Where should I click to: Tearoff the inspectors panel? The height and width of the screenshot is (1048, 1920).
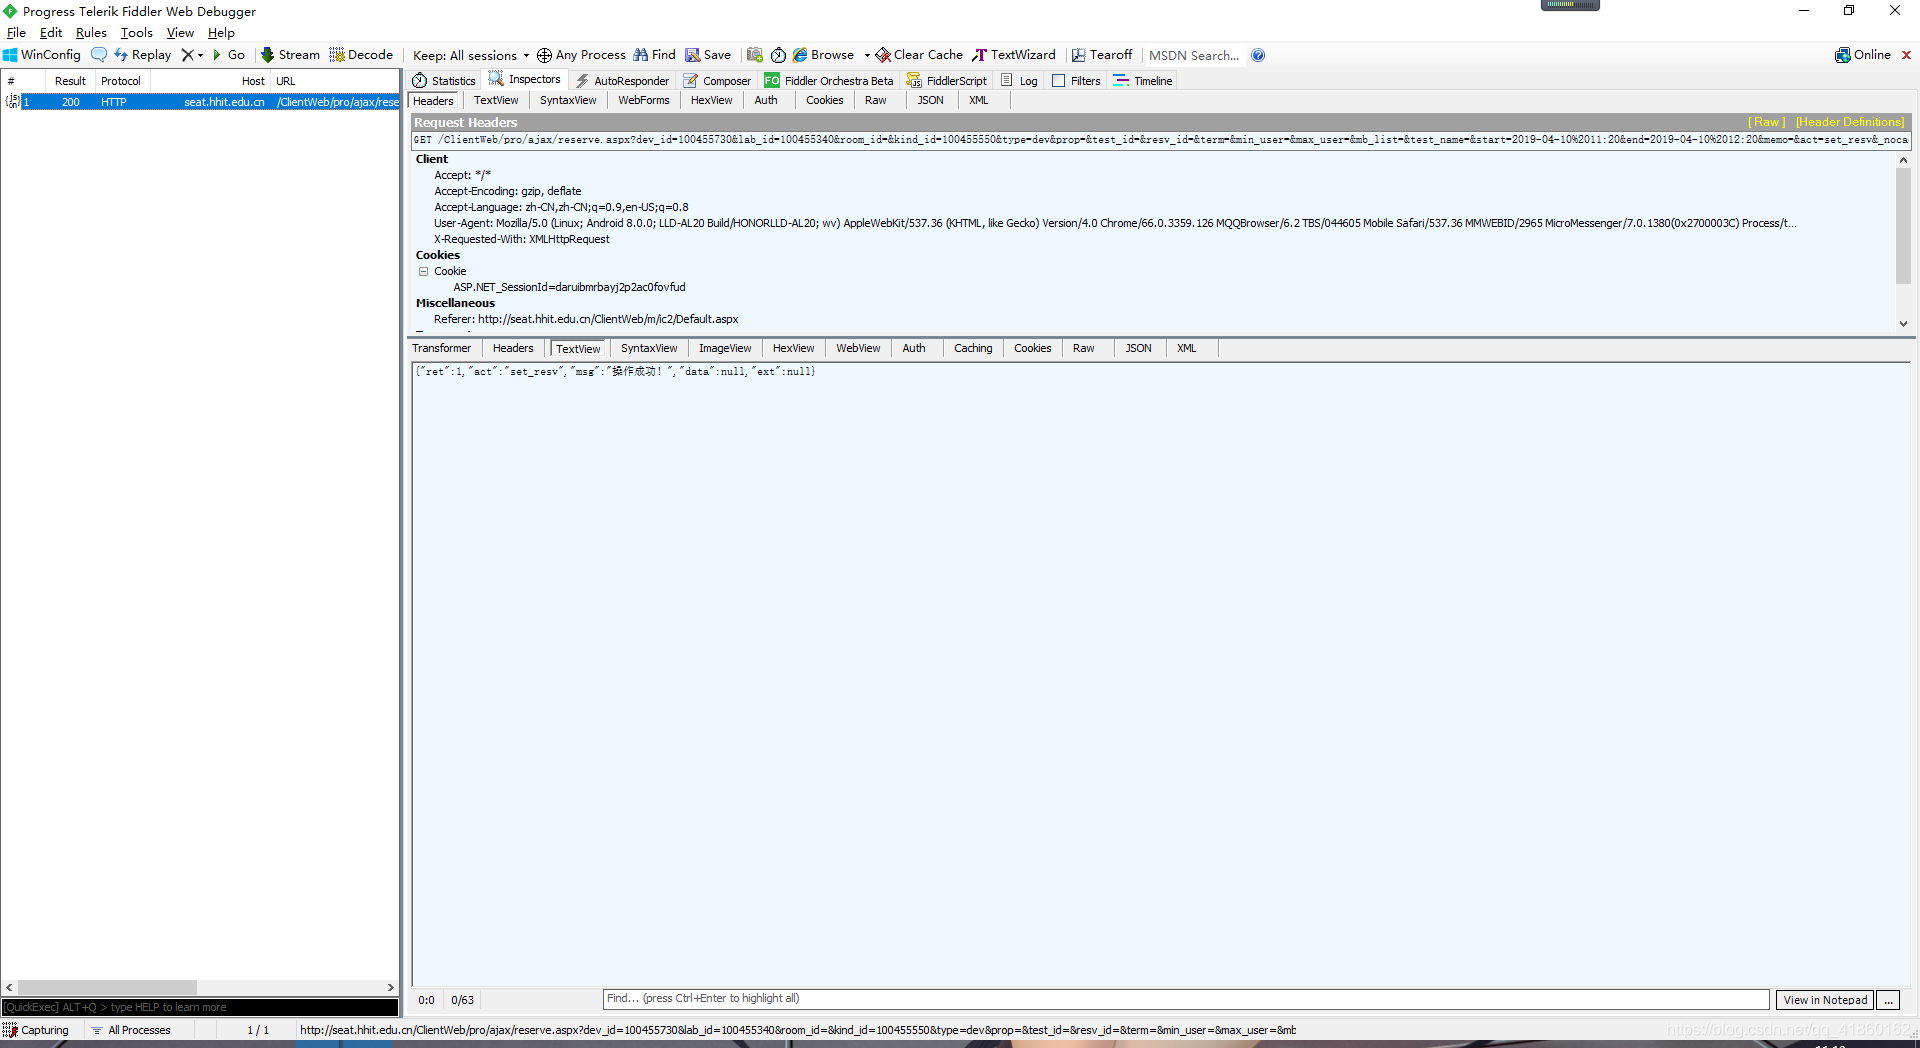click(x=1102, y=55)
